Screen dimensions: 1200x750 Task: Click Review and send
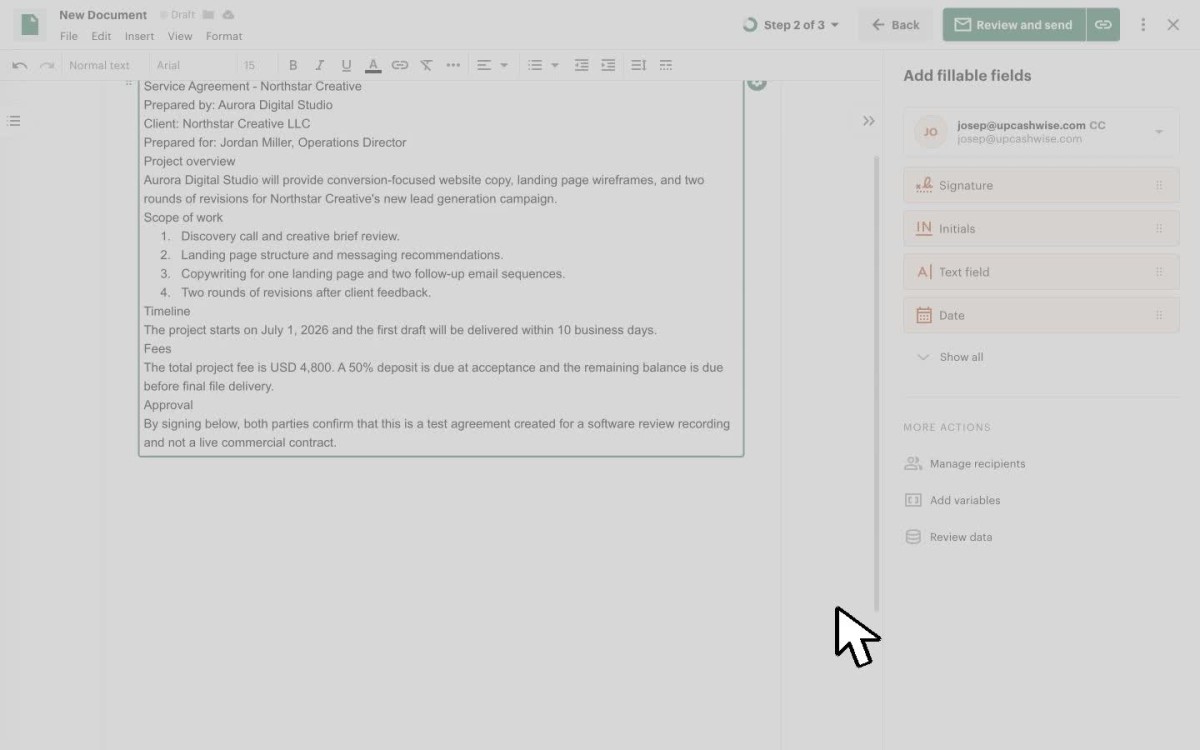[1014, 25]
